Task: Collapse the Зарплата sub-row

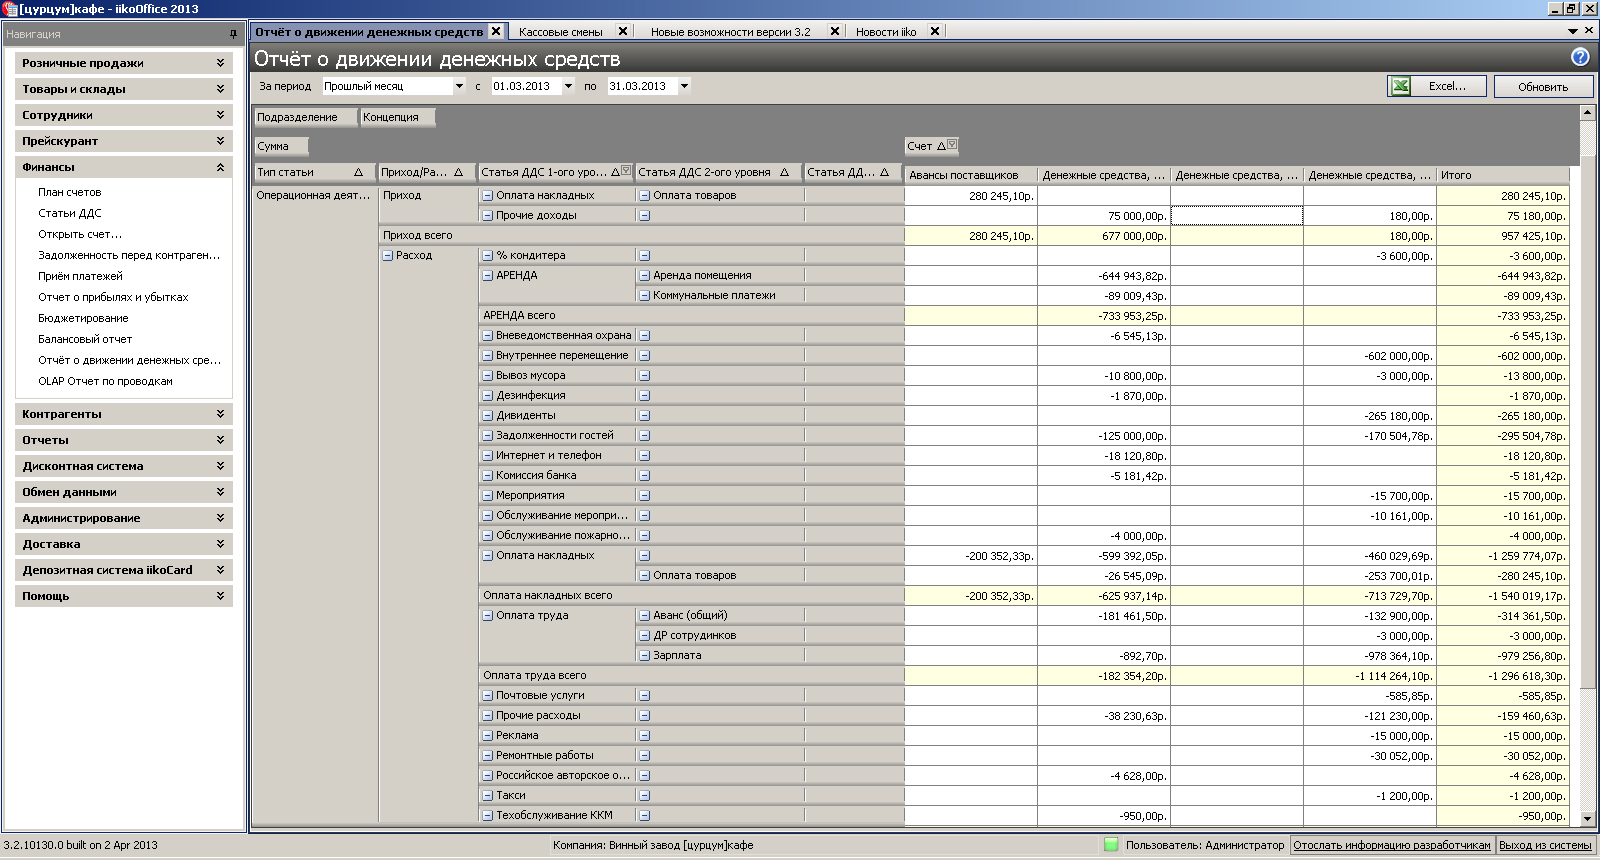Action: [644, 656]
